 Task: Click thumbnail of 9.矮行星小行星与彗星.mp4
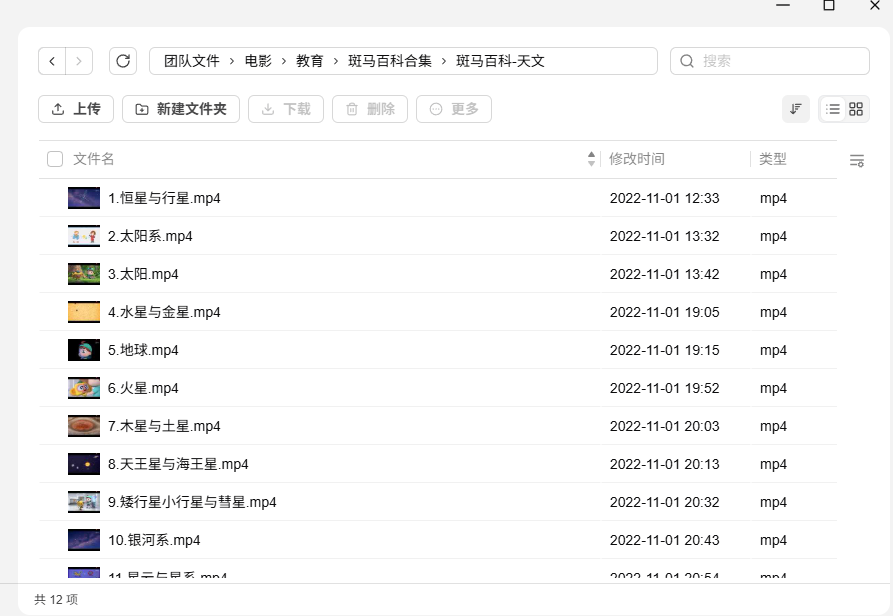pos(84,502)
